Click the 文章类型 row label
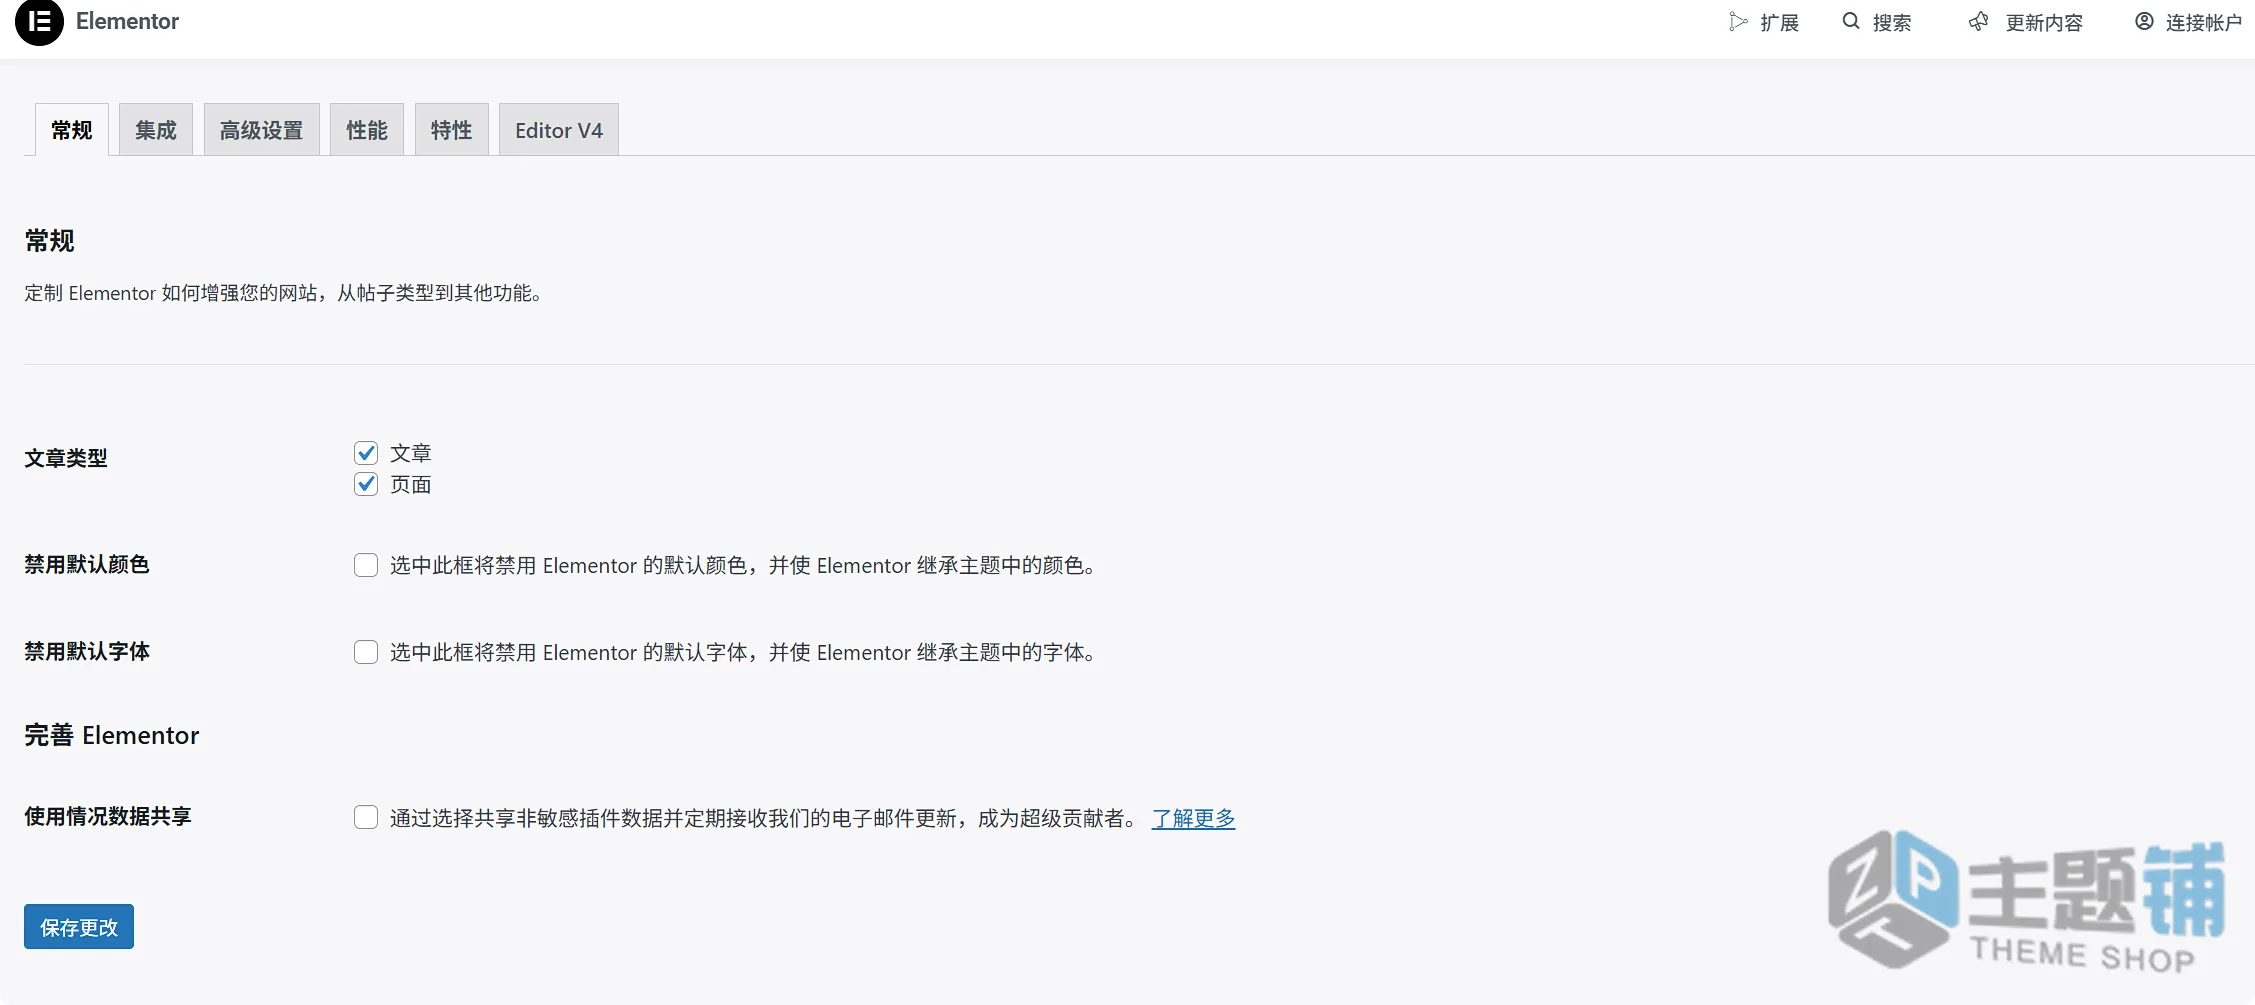This screenshot has height=1005, width=2255. pos(66,458)
